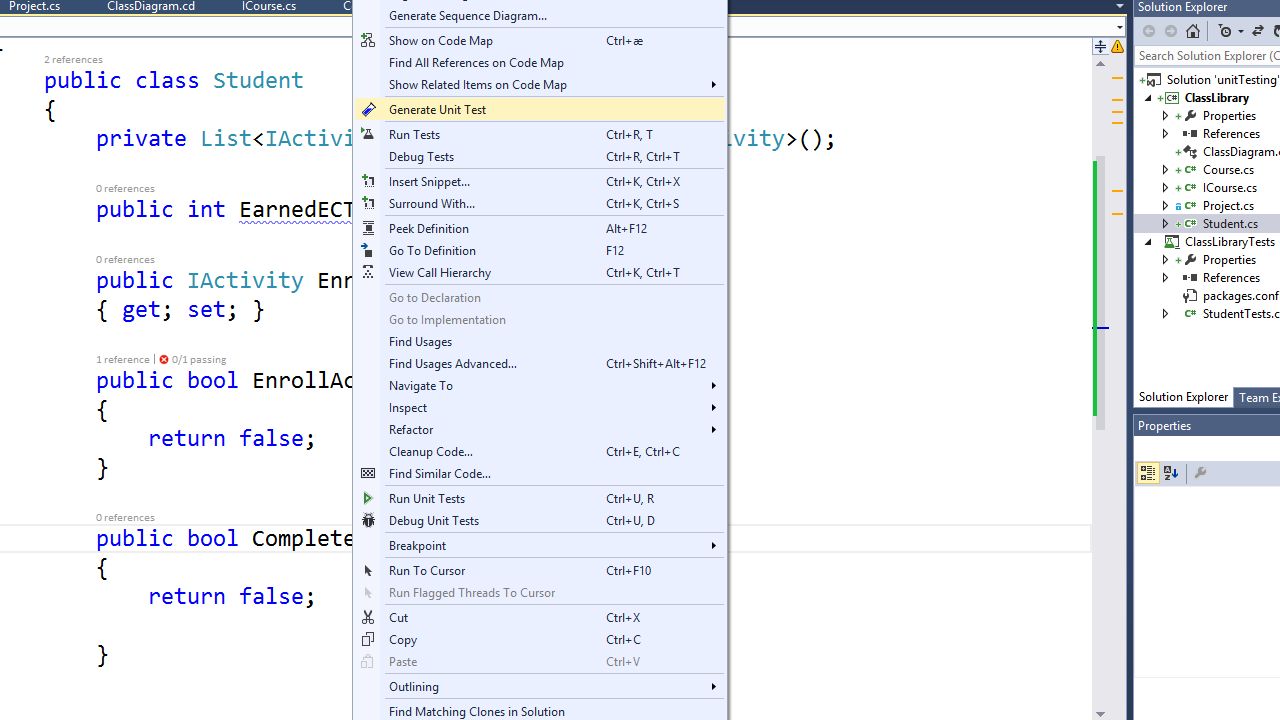Open the Breakpoint submenu
The height and width of the screenshot is (720, 1280).
point(540,546)
